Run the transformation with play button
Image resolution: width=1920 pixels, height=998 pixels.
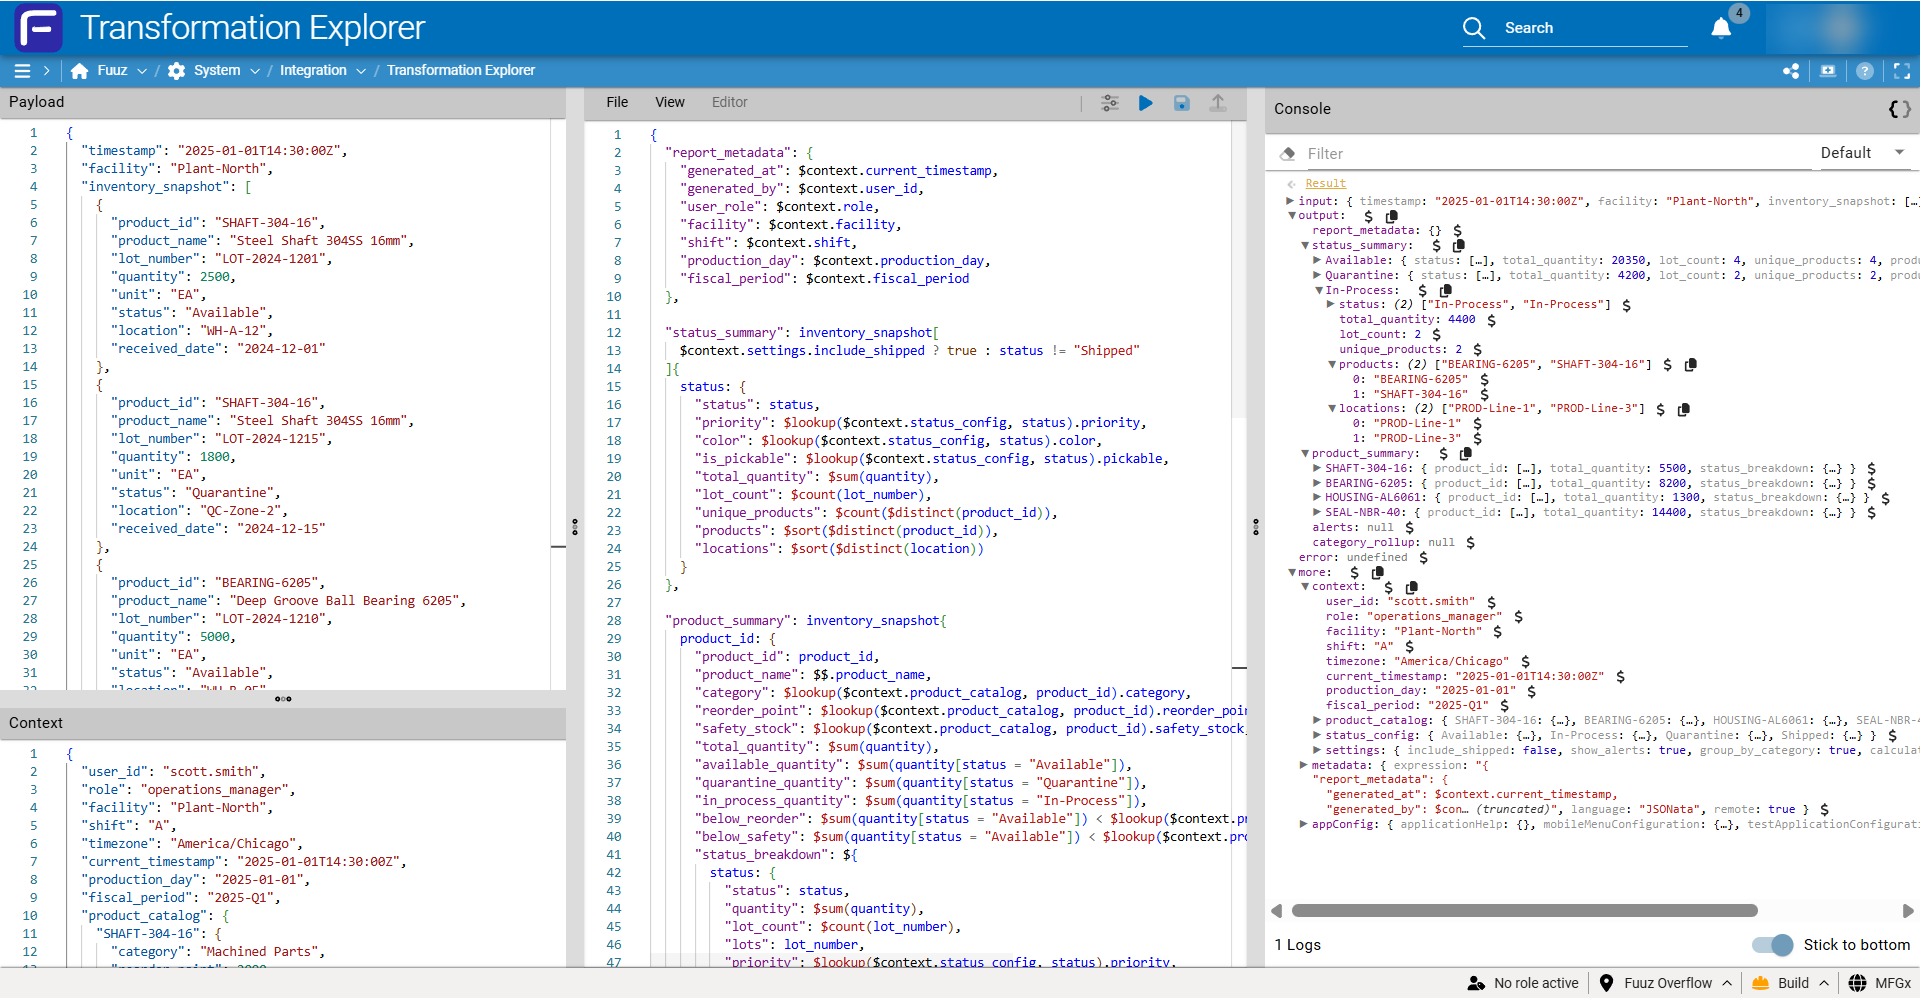tap(1146, 103)
